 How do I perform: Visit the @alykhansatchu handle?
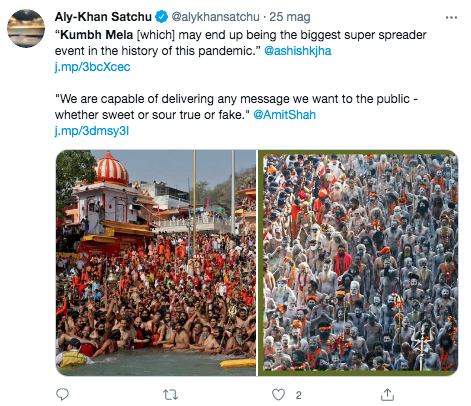pyautogui.click(x=215, y=17)
